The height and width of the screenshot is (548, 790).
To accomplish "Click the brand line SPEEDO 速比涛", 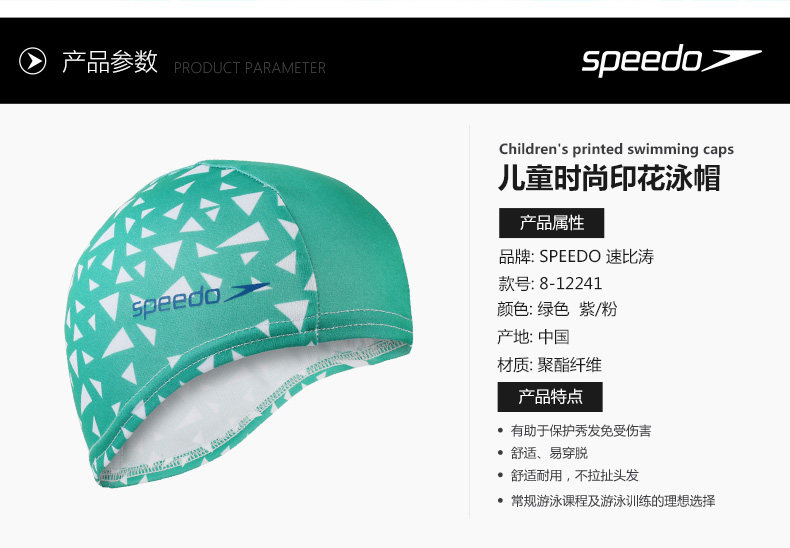I will point(576,257).
